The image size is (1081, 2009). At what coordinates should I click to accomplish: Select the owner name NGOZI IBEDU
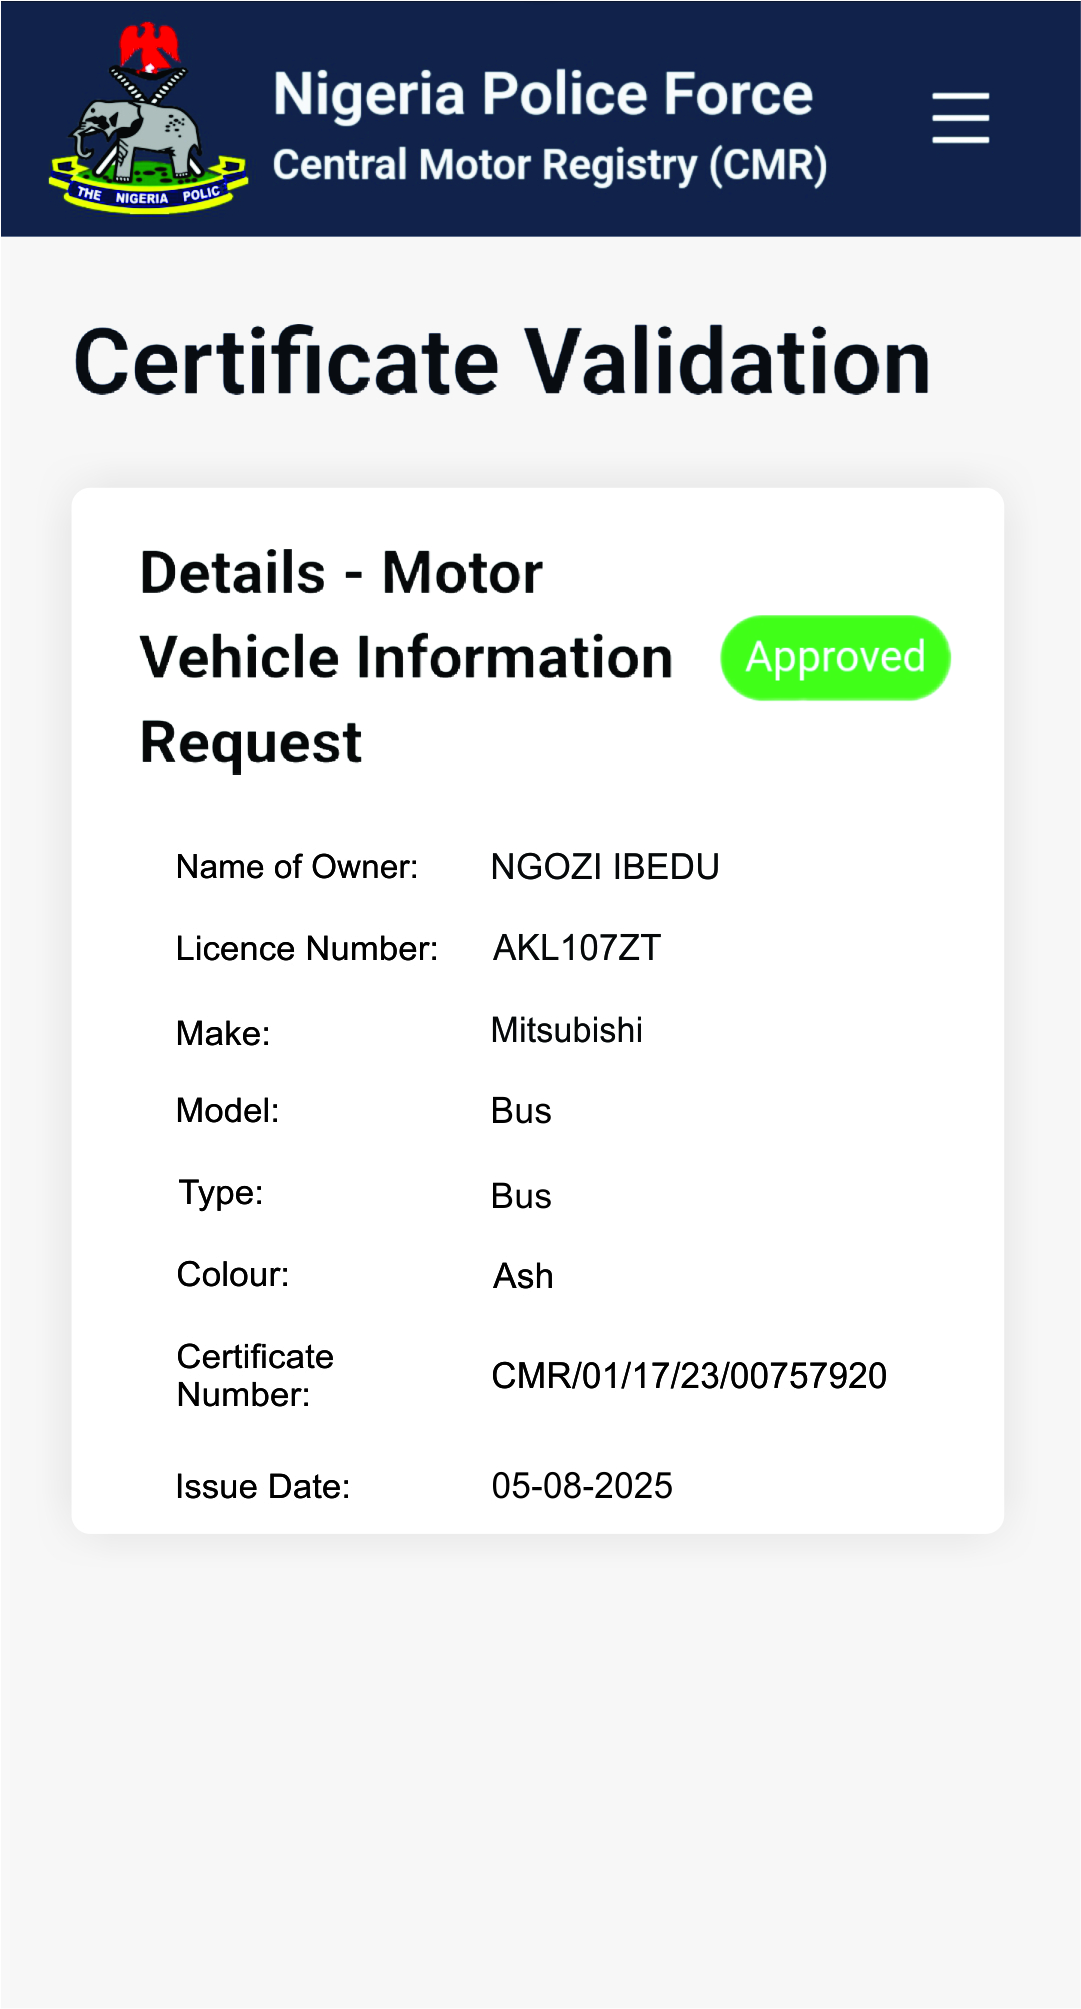point(605,867)
